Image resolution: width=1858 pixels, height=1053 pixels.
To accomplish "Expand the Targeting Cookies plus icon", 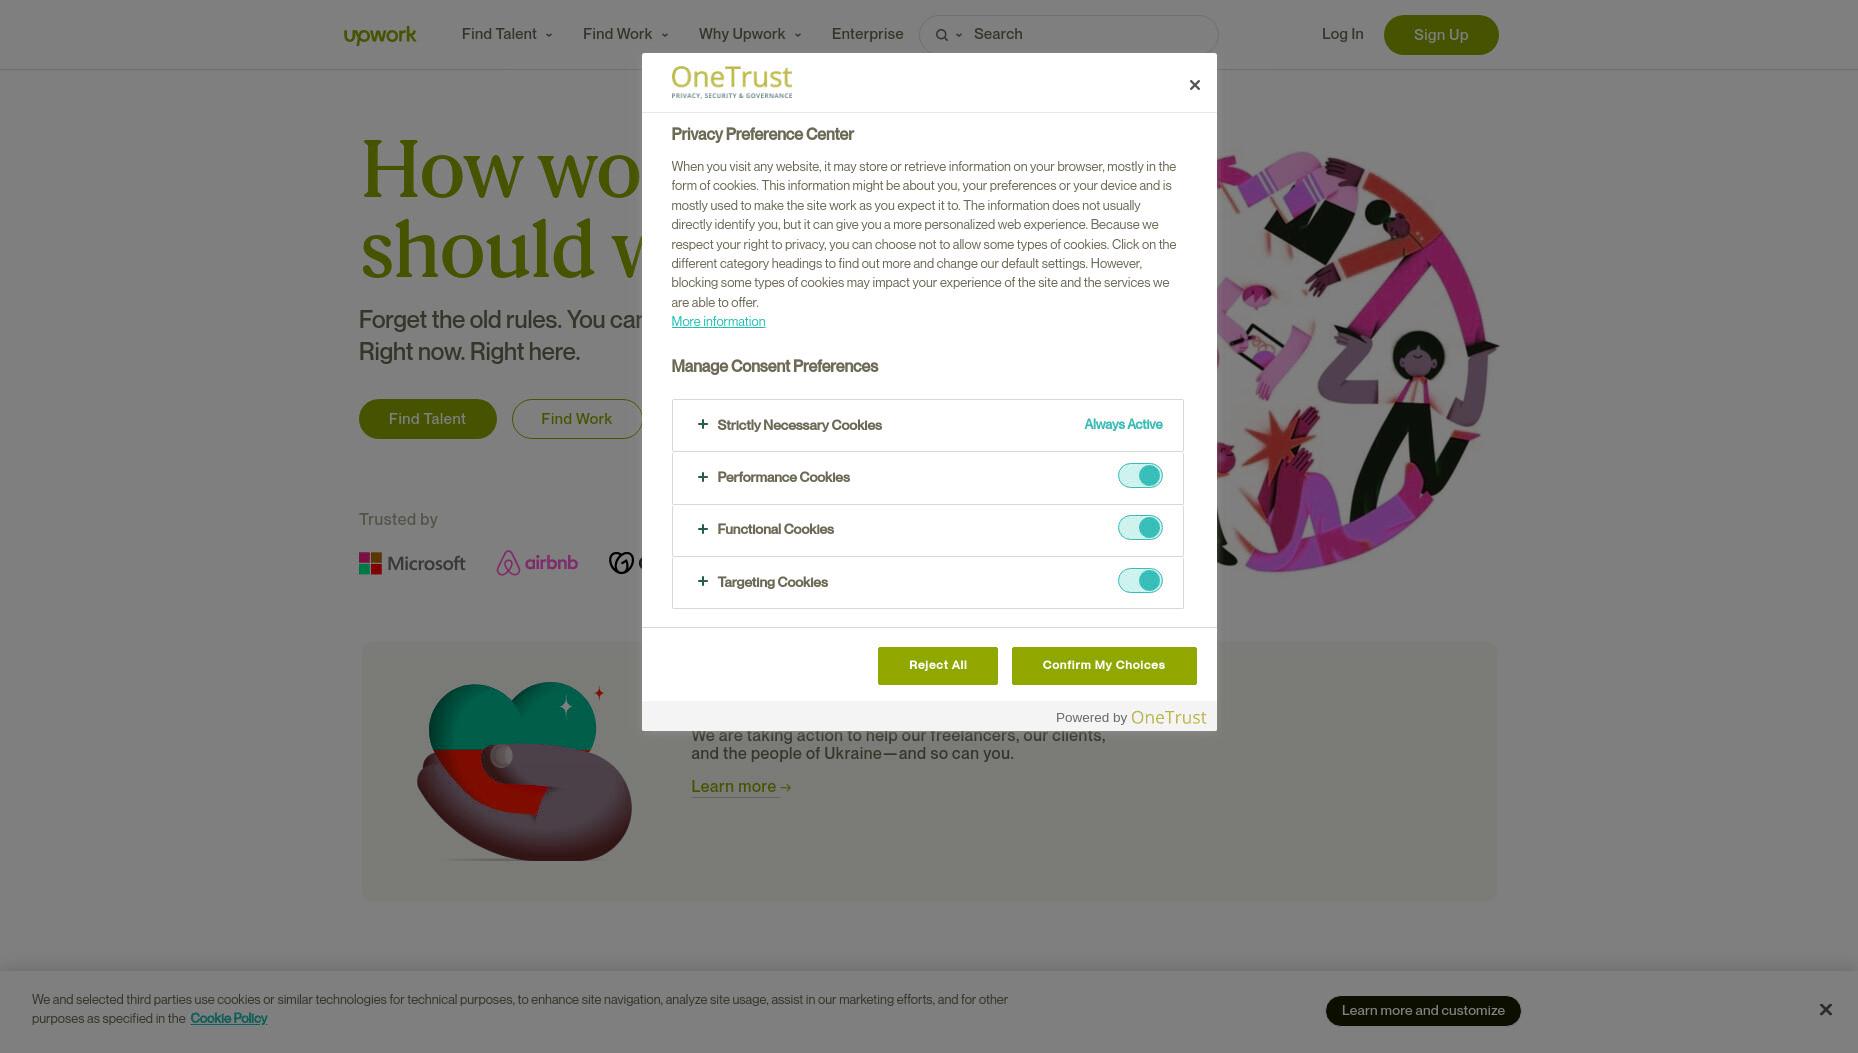I will pyautogui.click(x=702, y=581).
